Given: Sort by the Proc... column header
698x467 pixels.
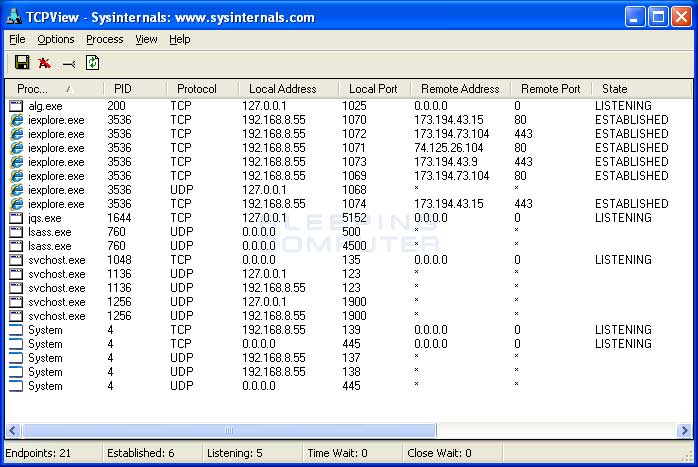Looking at the screenshot, I should [54, 89].
